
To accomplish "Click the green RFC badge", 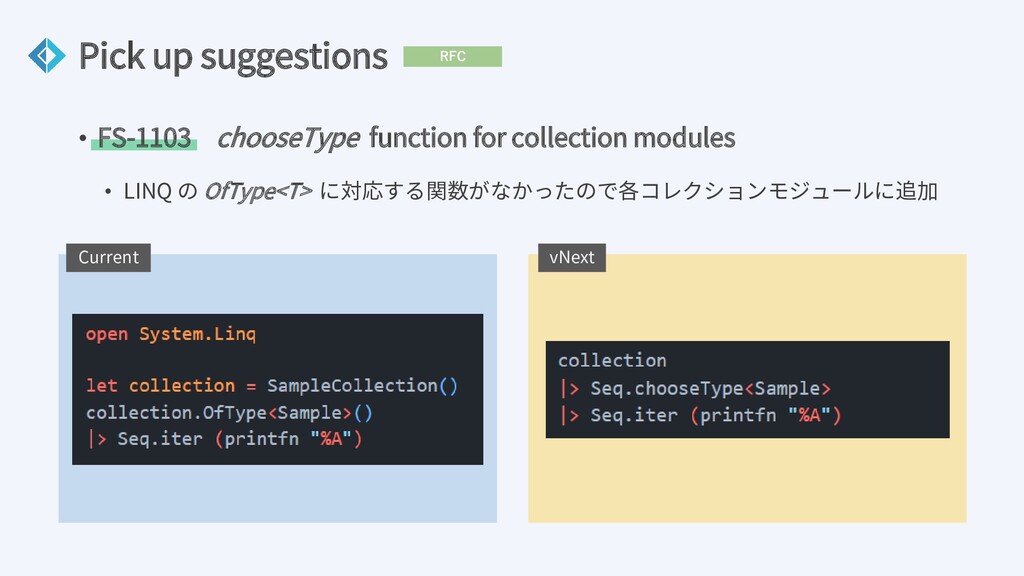I will point(453,56).
